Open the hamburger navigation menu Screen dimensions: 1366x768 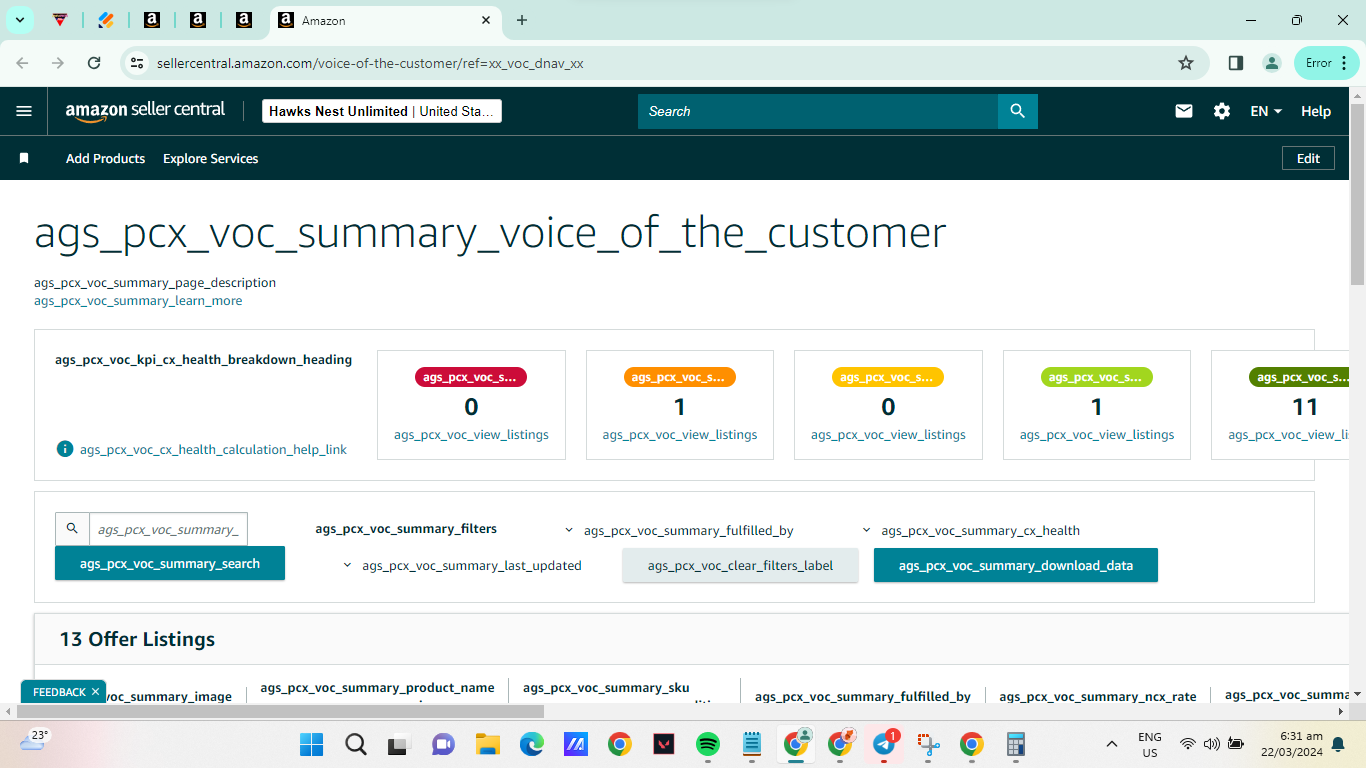click(24, 111)
